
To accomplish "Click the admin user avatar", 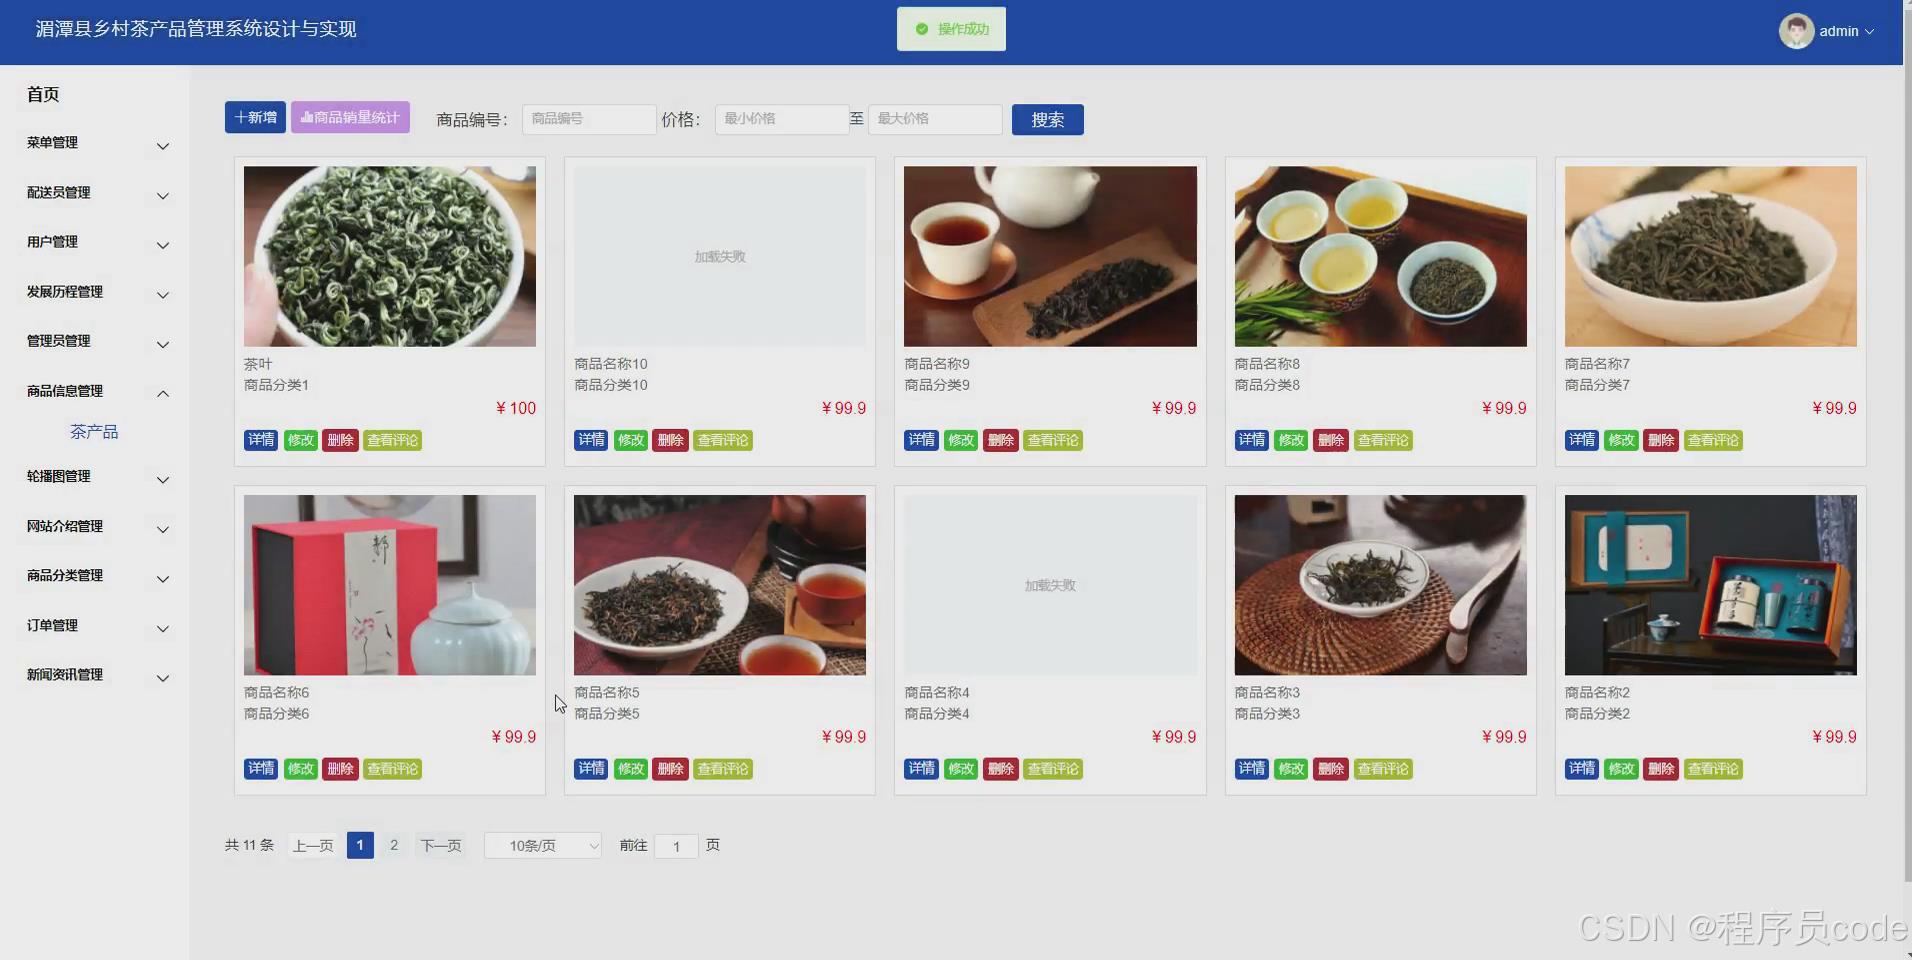I will tap(1796, 31).
